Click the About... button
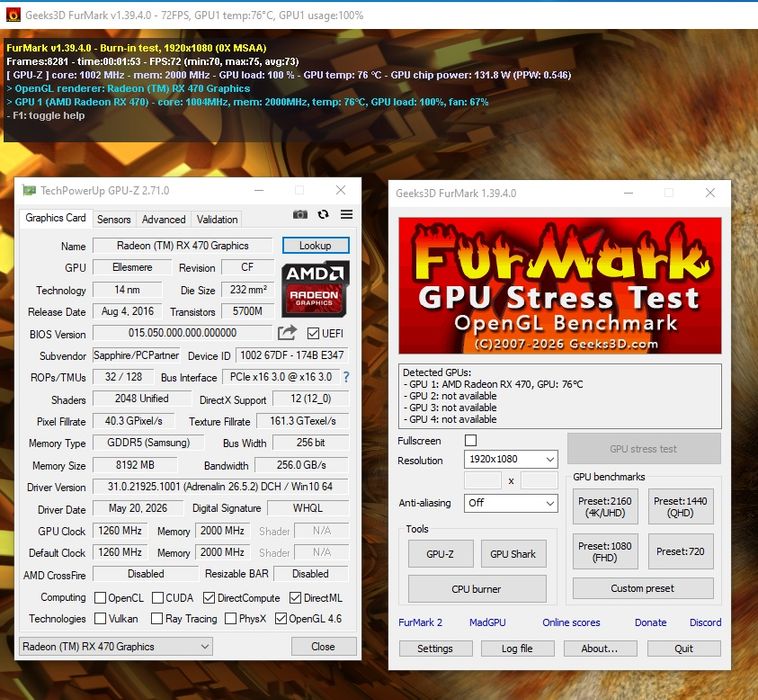758x700 pixels. [x=599, y=648]
